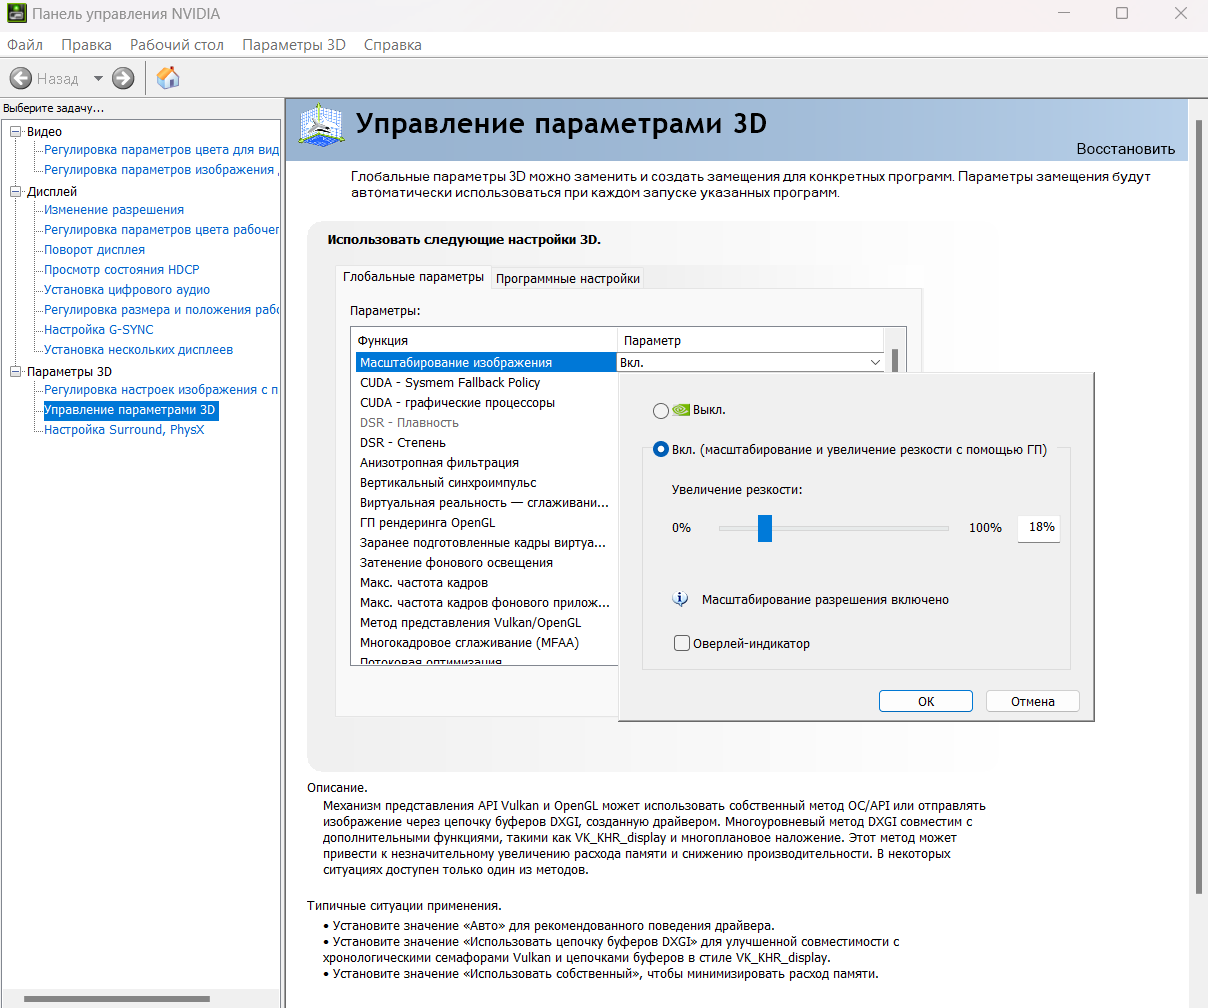Collapse the Параметры 3D tree node
This screenshot has height=1008, width=1208.
(x=15, y=372)
